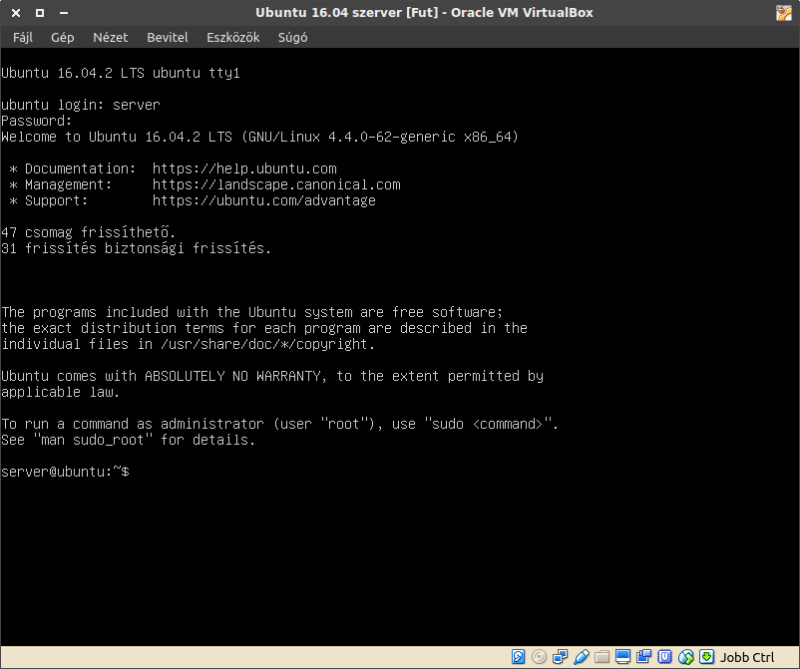Click the VirtualBox icon in the title bar corner
Screen dimensions: 800x669
tap(784, 13)
